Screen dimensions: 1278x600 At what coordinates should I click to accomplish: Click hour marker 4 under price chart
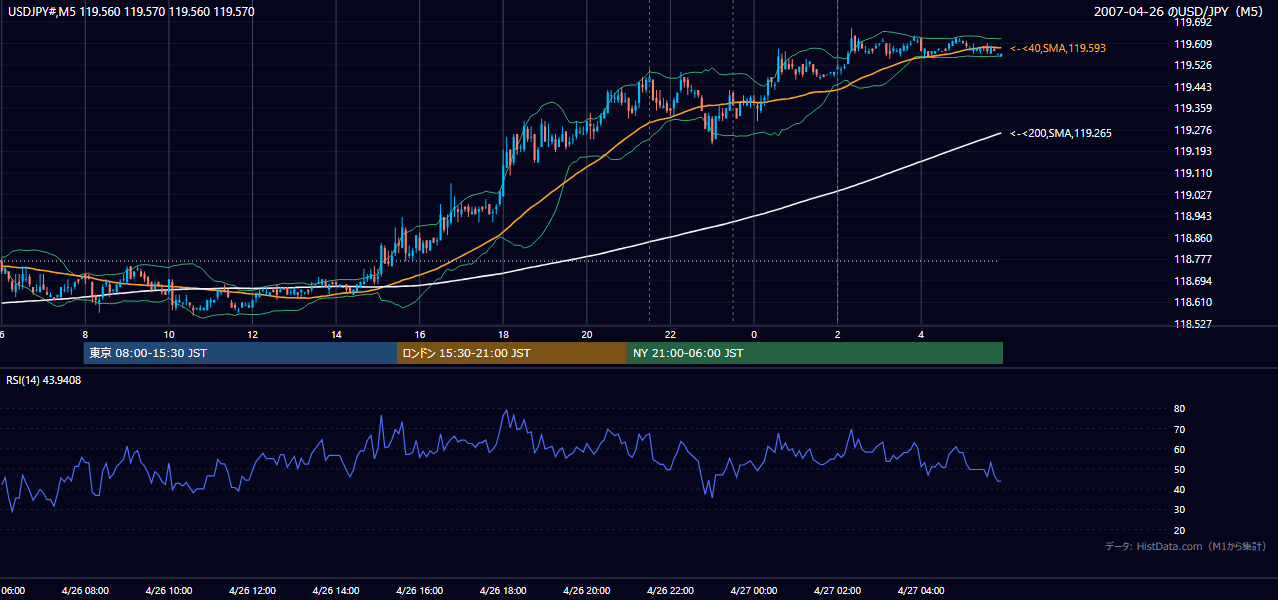pos(921,334)
